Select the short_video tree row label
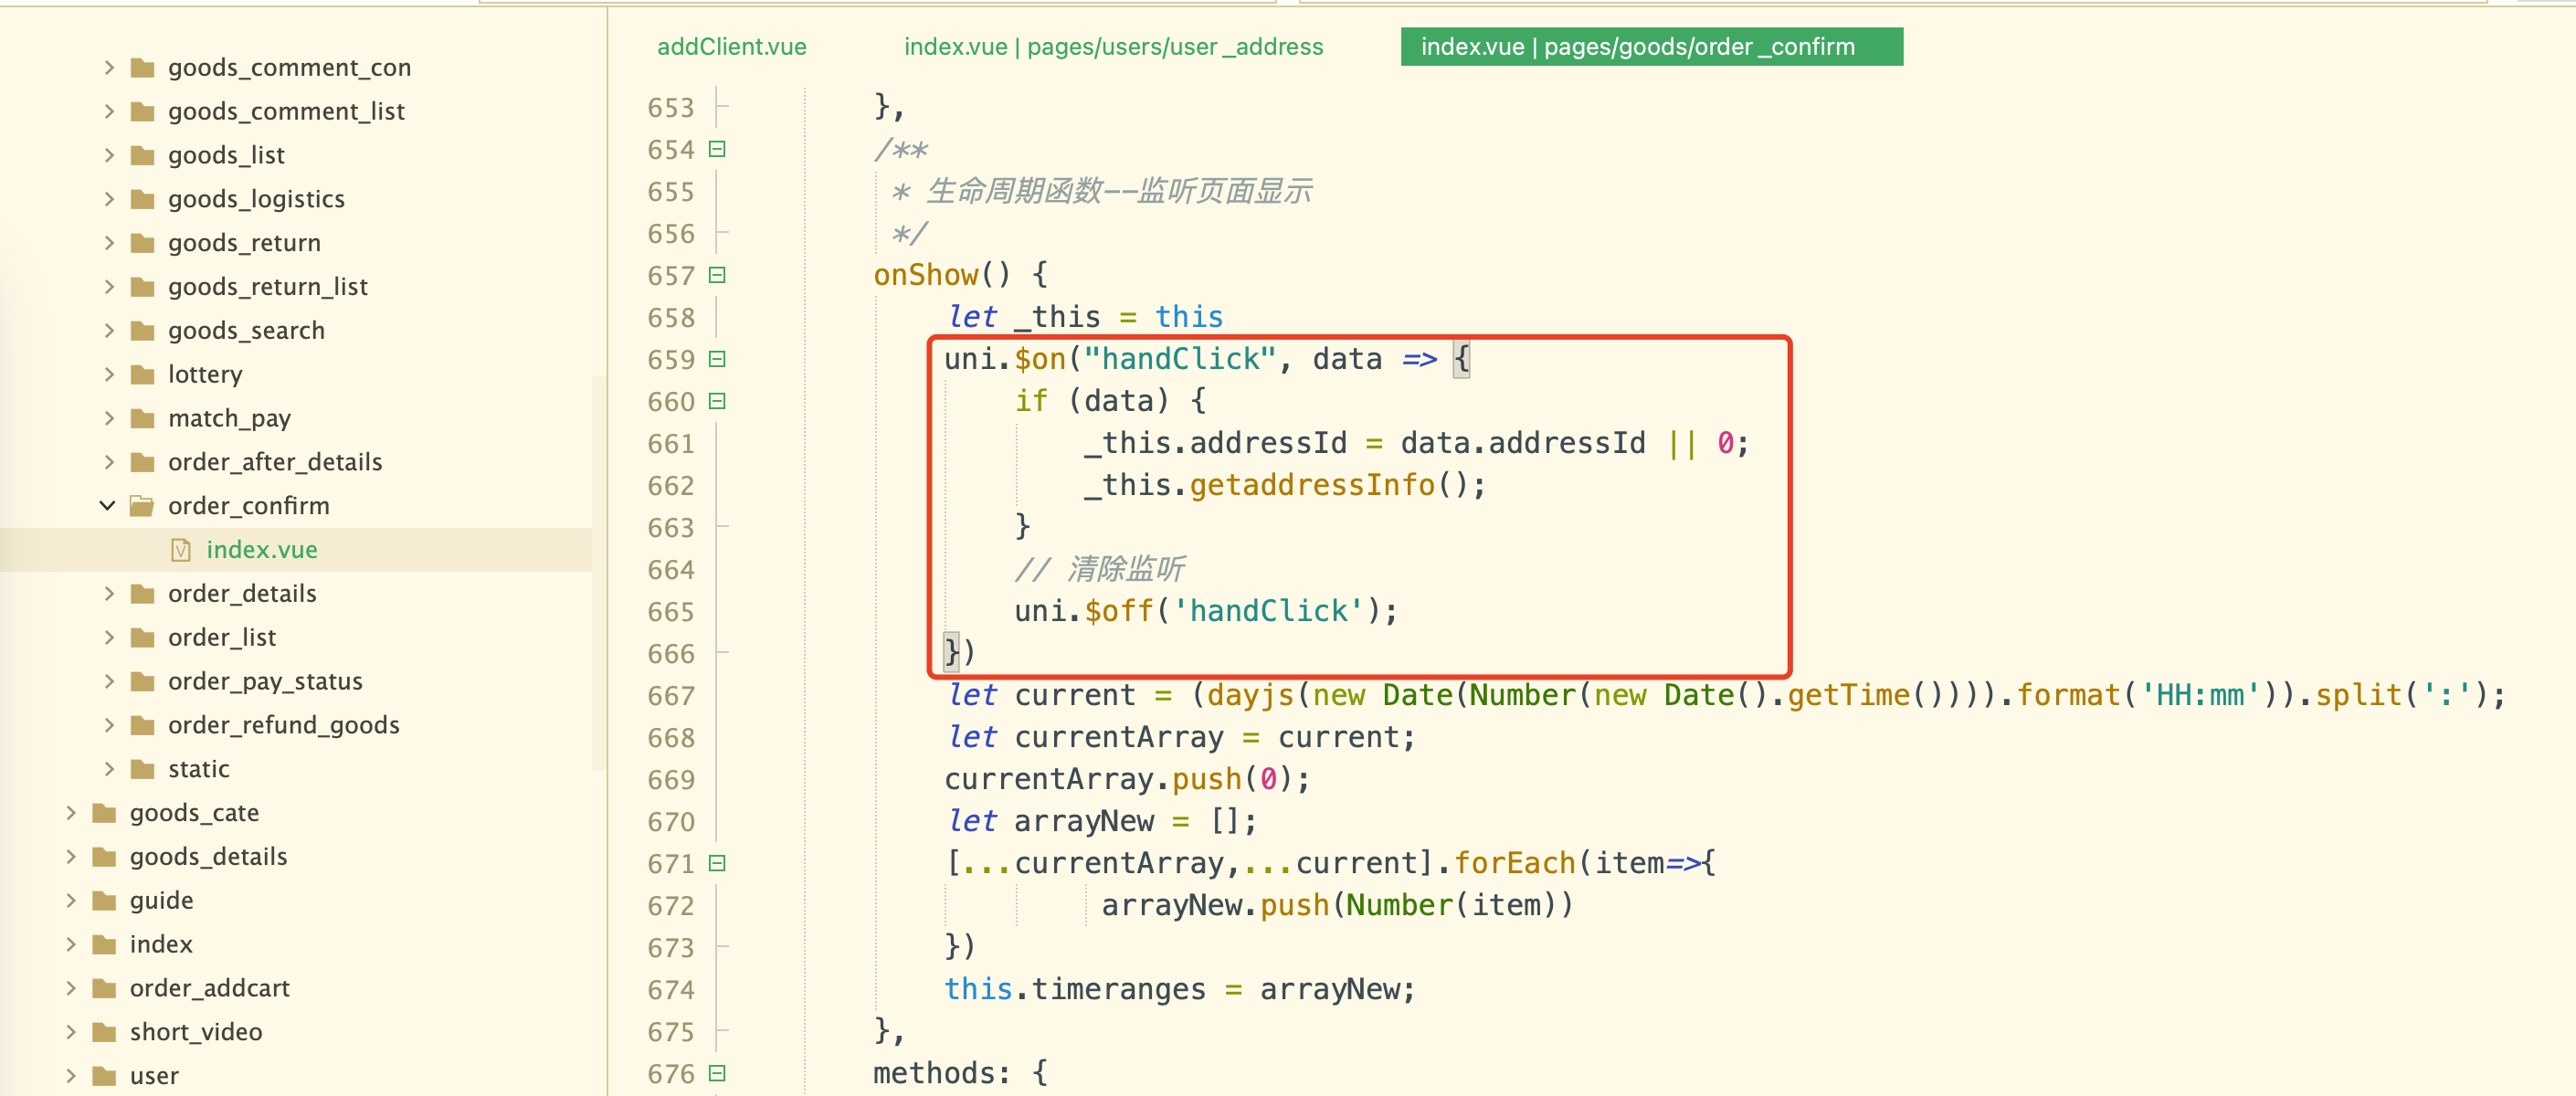 click(196, 1032)
